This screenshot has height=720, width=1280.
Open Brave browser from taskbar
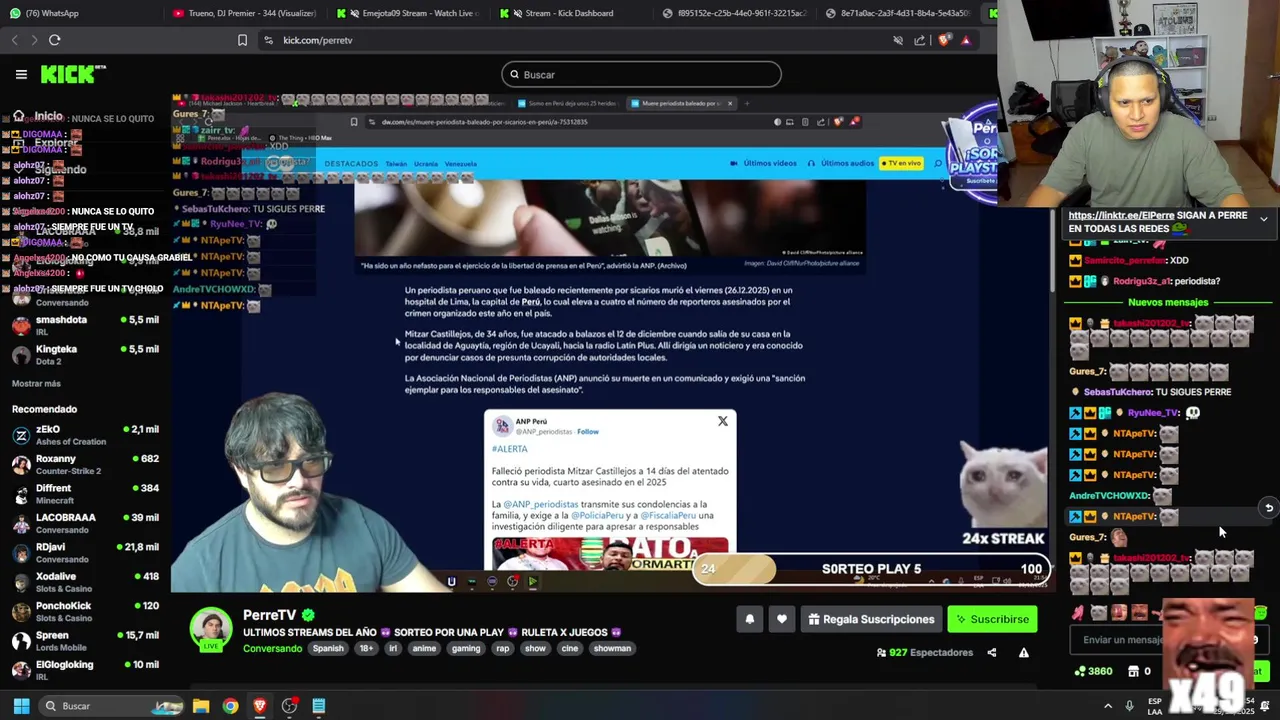click(260, 706)
